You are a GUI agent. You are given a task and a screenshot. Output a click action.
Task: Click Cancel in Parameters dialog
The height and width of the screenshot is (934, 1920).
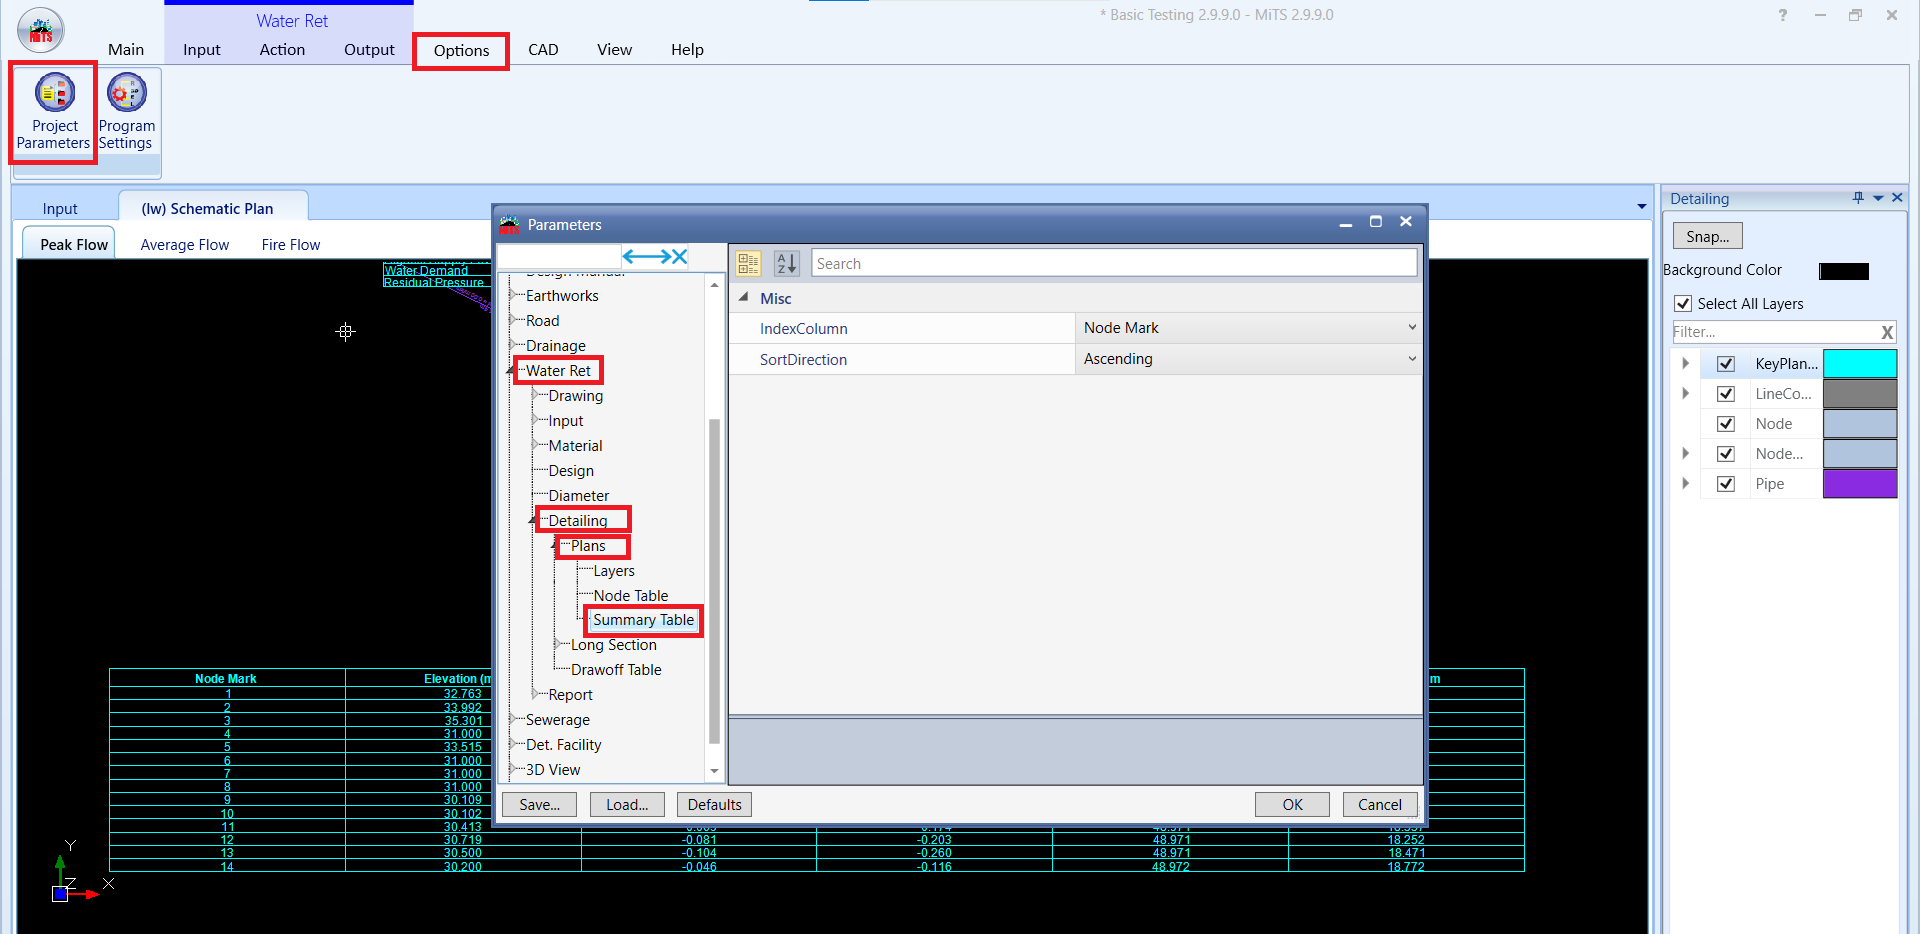[x=1380, y=804]
